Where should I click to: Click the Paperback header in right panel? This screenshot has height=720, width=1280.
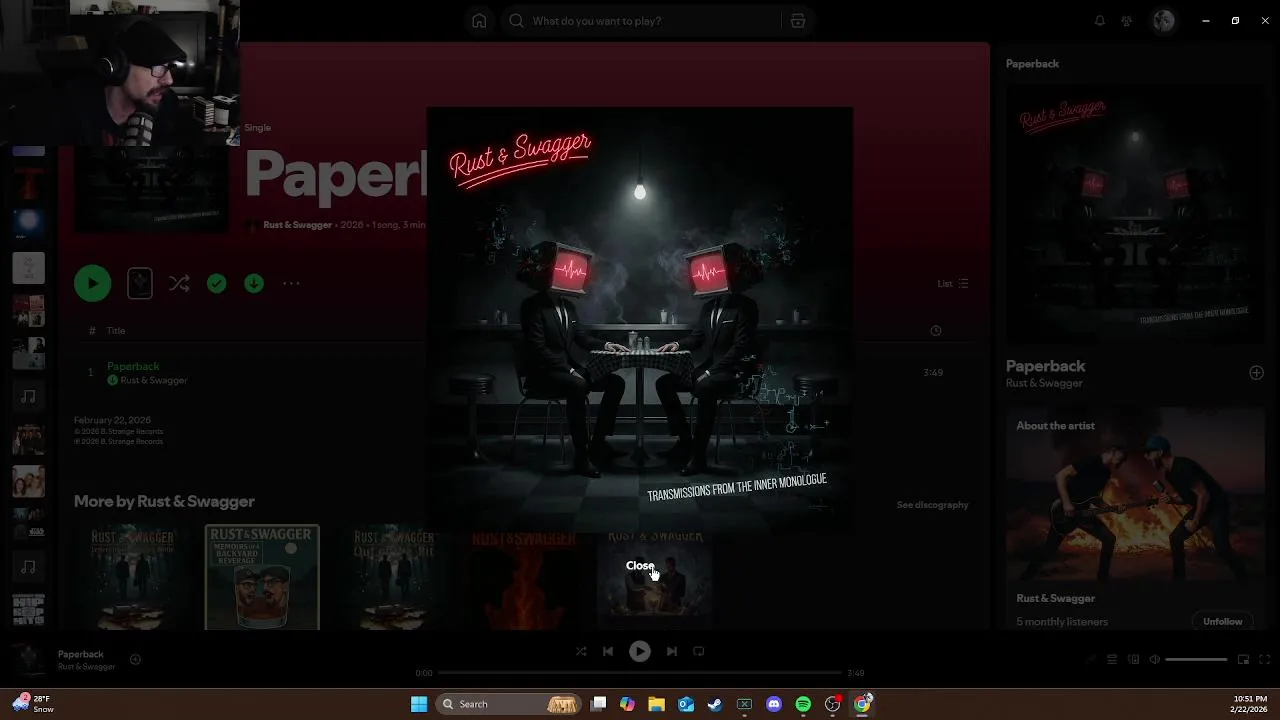click(1032, 64)
